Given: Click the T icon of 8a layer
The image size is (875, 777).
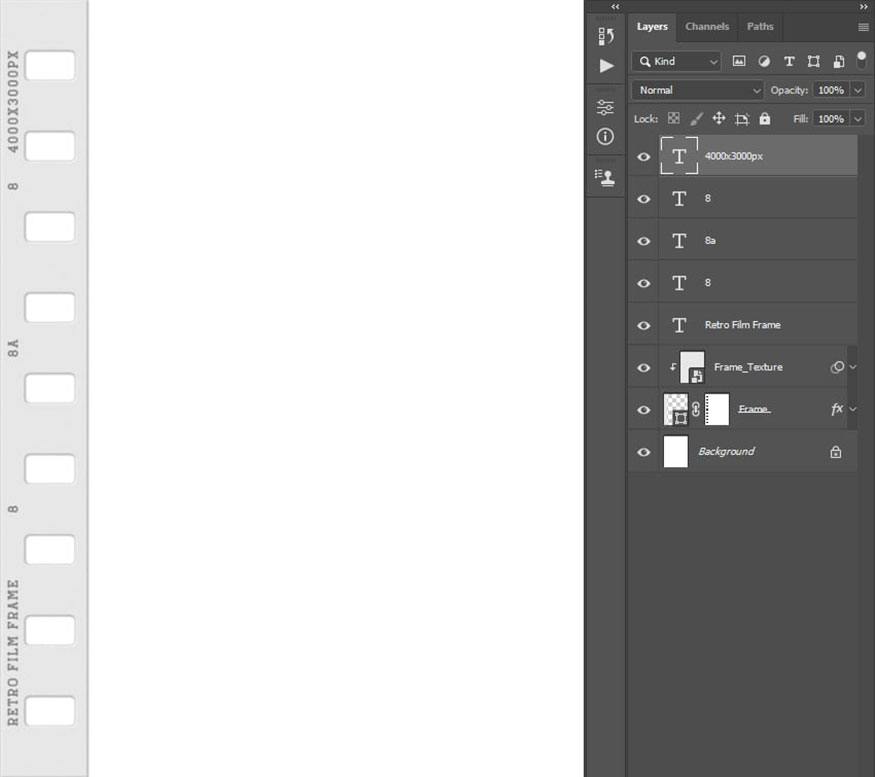Looking at the screenshot, I should coord(679,241).
